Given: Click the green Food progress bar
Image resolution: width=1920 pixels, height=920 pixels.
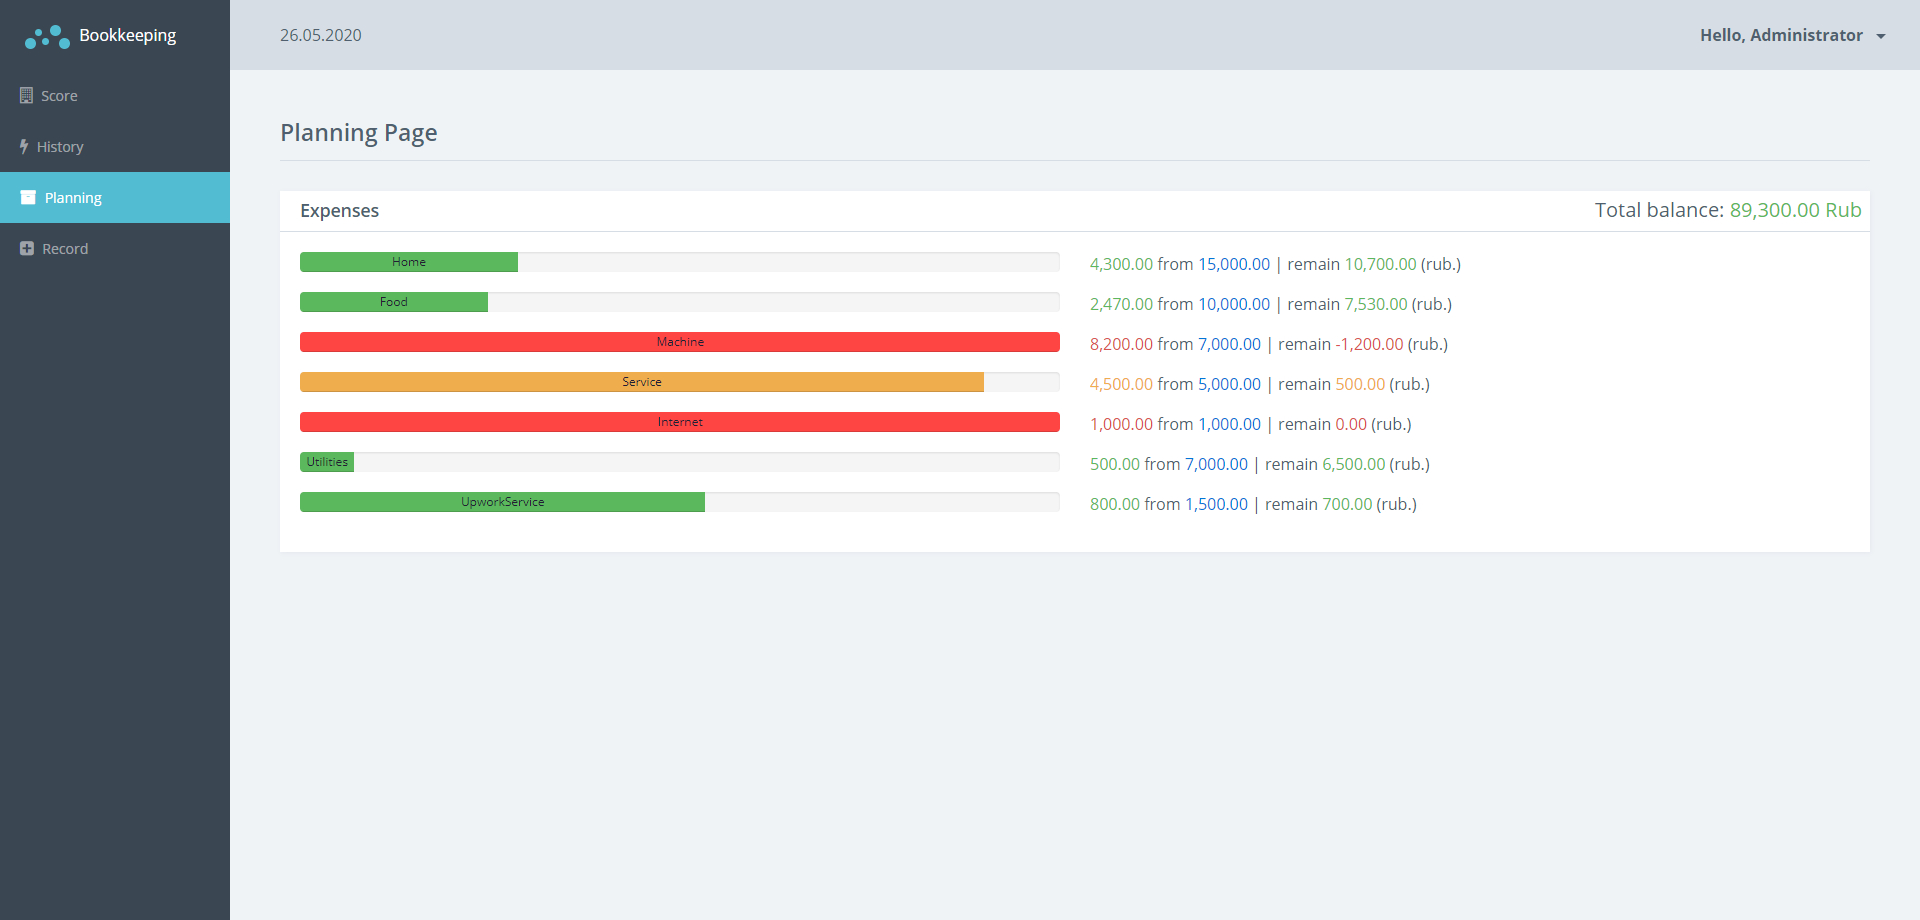Looking at the screenshot, I should [394, 302].
